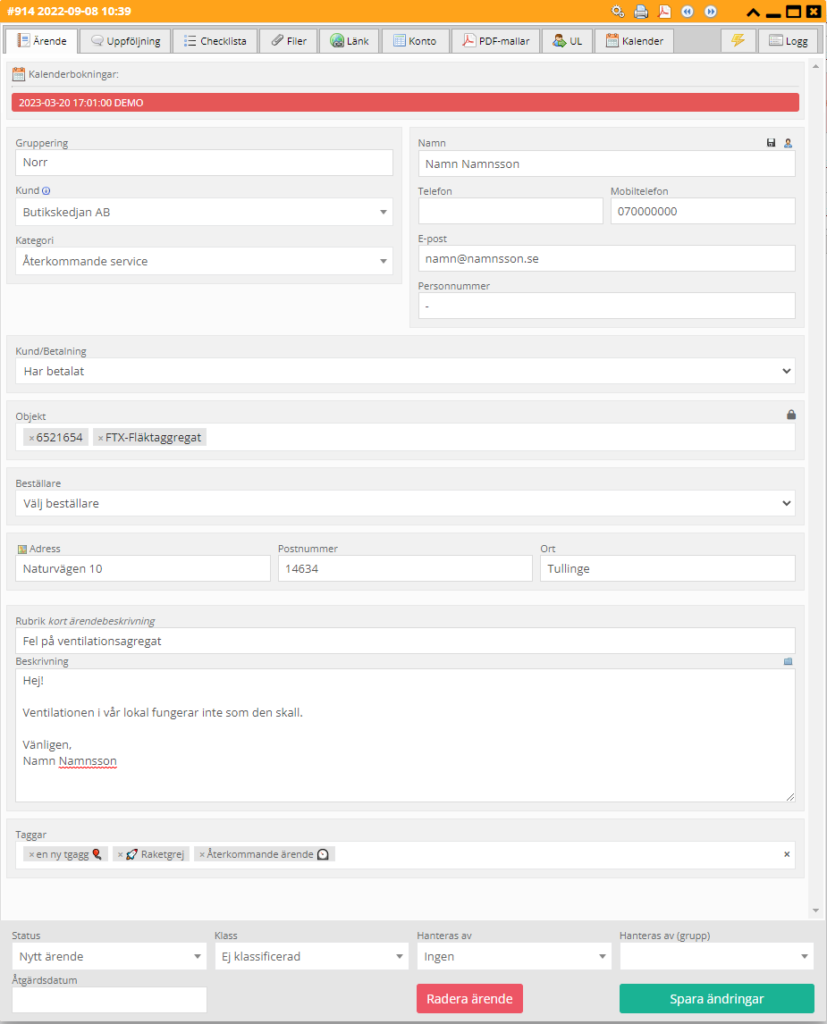Click the info icon next to Kund
The width and height of the screenshot is (827, 1024).
(46, 191)
